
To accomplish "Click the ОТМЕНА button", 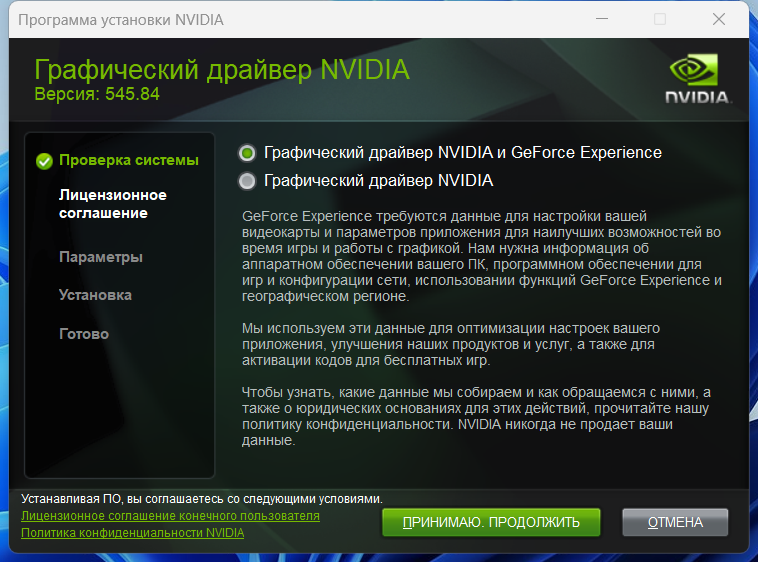I will point(675,522).
